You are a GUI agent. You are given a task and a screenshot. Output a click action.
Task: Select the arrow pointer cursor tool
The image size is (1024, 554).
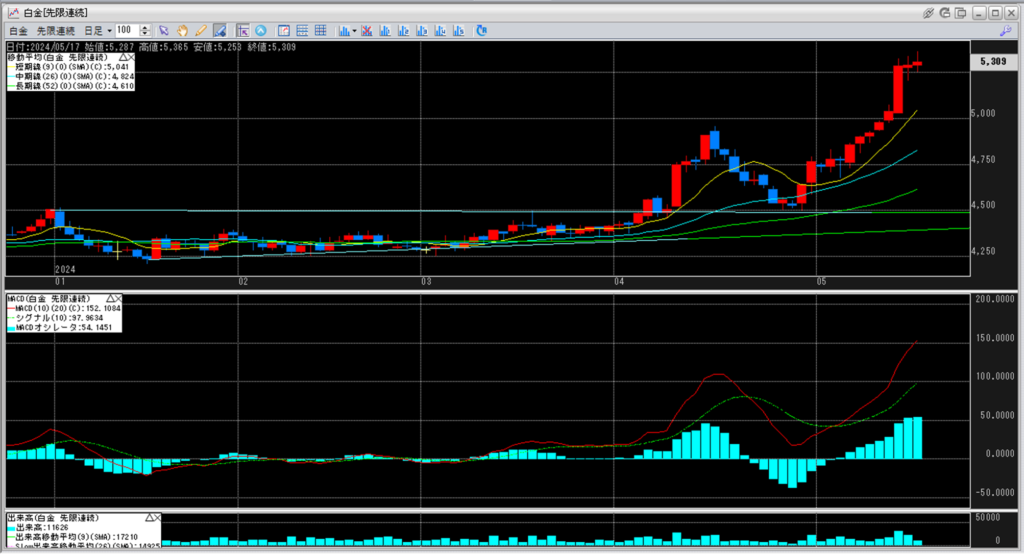(x=164, y=31)
